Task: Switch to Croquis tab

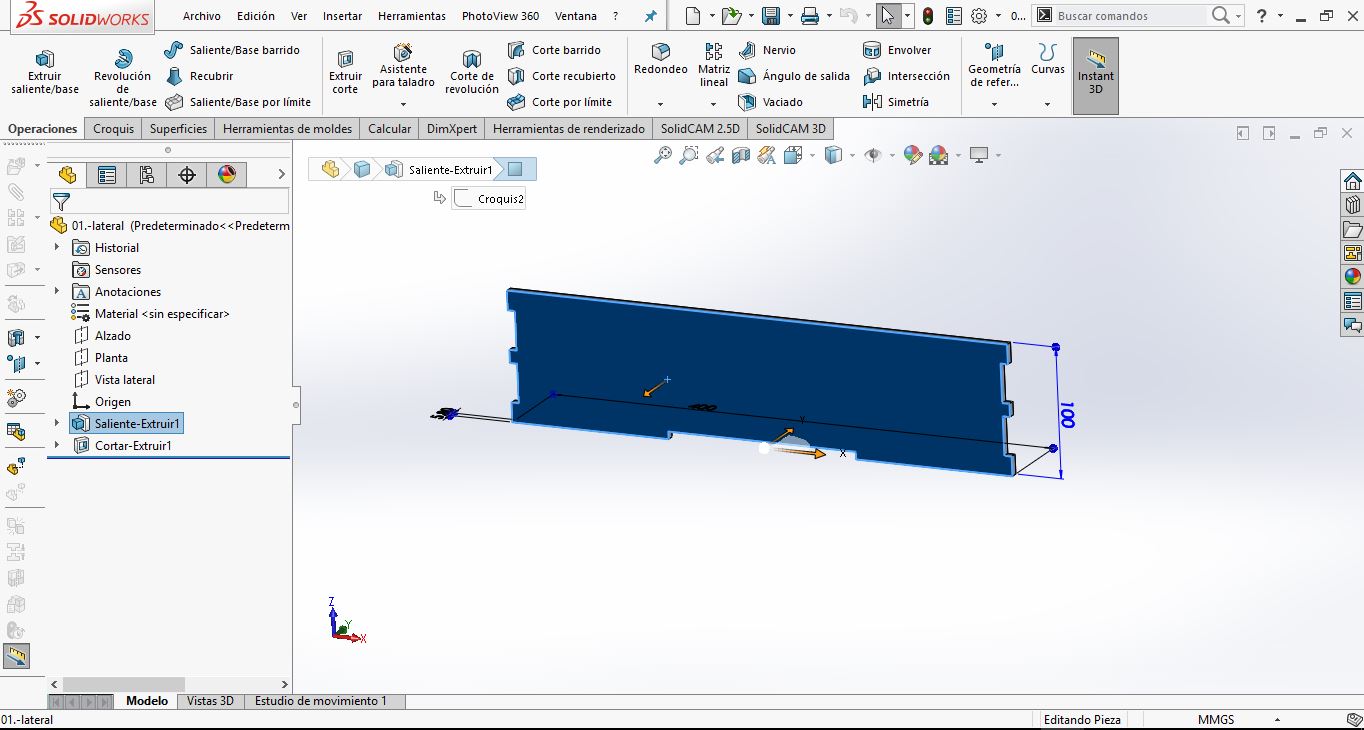Action: [x=114, y=128]
